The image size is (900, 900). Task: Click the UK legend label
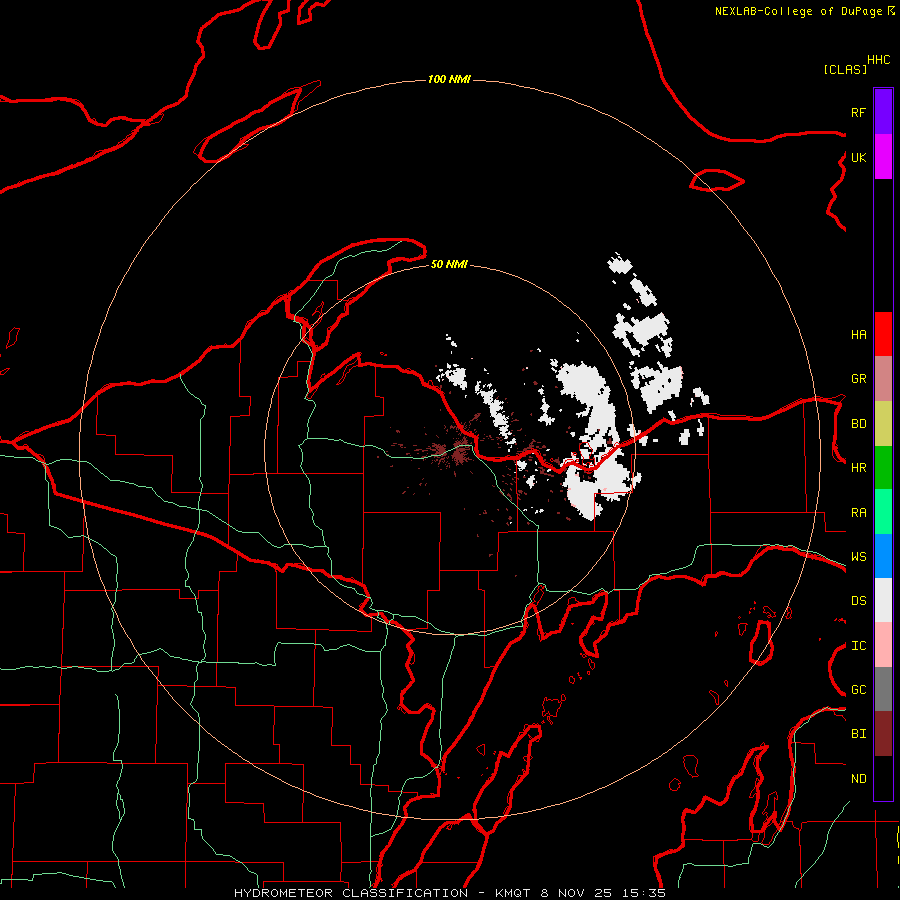(858, 157)
